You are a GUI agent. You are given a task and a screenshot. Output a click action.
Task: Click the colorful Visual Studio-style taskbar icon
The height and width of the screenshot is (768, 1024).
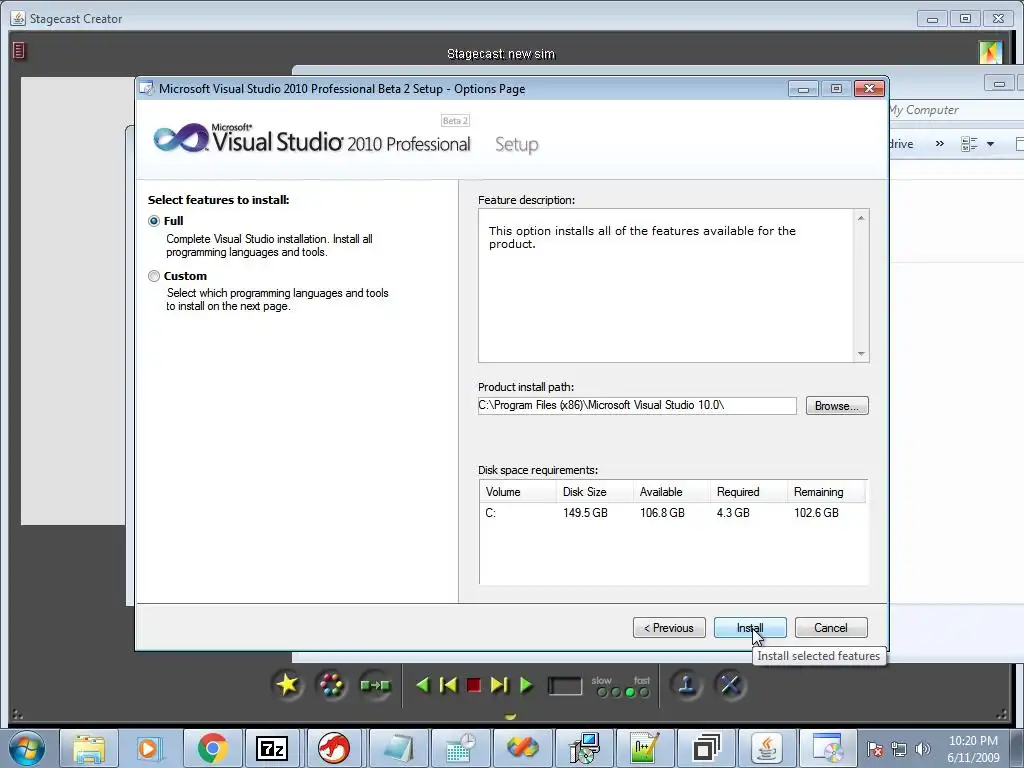[522, 748]
